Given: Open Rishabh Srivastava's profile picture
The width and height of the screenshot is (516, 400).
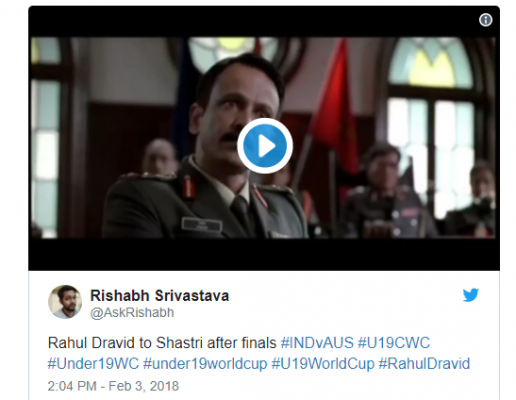Looking at the screenshot, I should click(x=65, y=302).
